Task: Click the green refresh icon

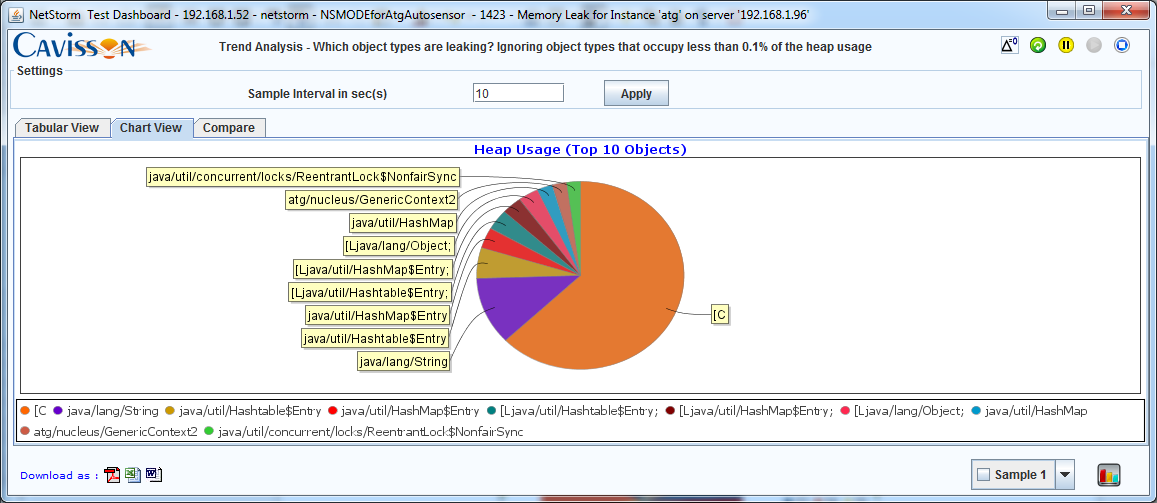Action: [x=1038, y=45]
